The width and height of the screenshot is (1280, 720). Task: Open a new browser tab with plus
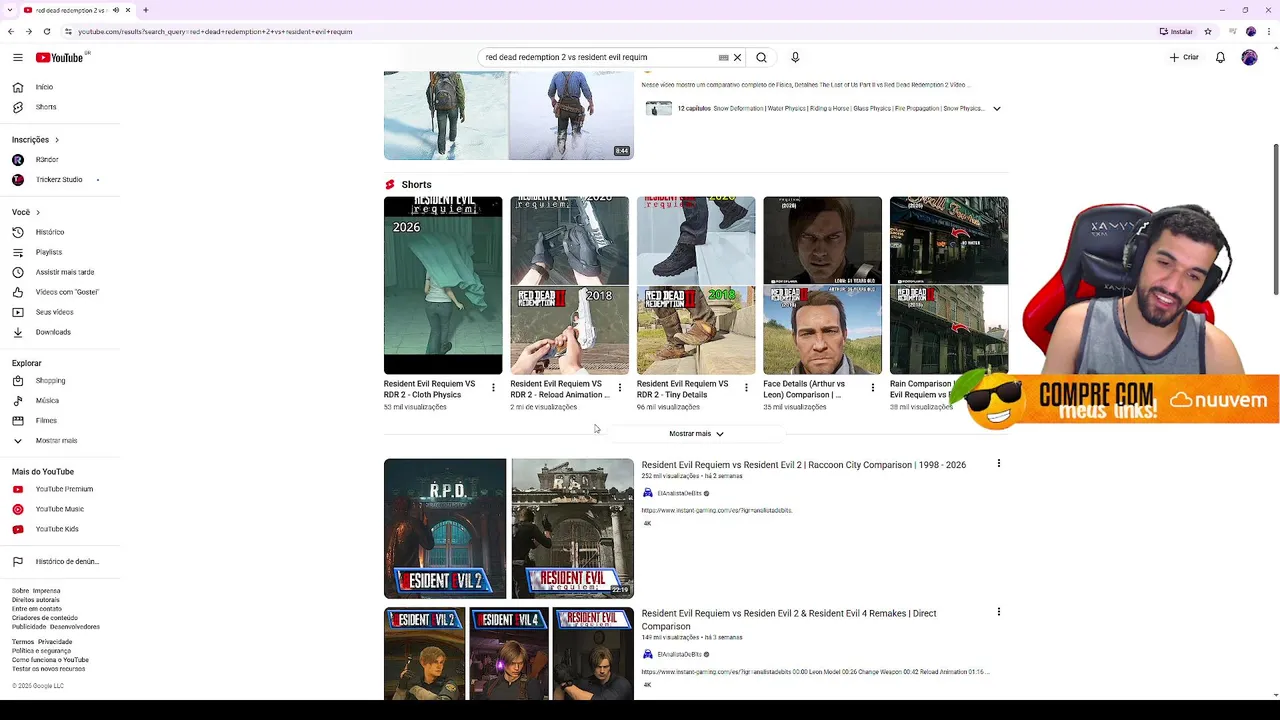point(146,10)
